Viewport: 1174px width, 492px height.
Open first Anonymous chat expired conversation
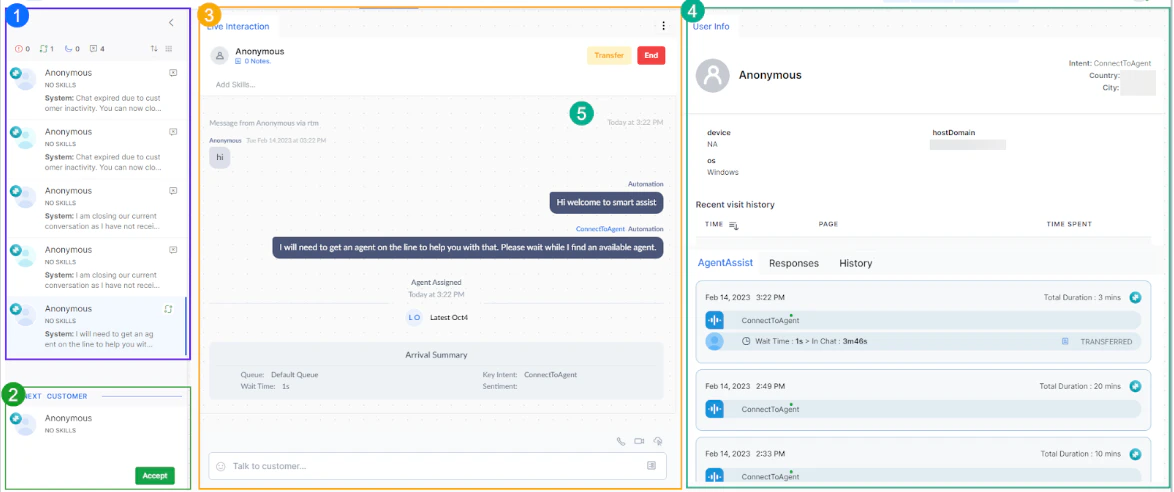(x=97, y=92)
